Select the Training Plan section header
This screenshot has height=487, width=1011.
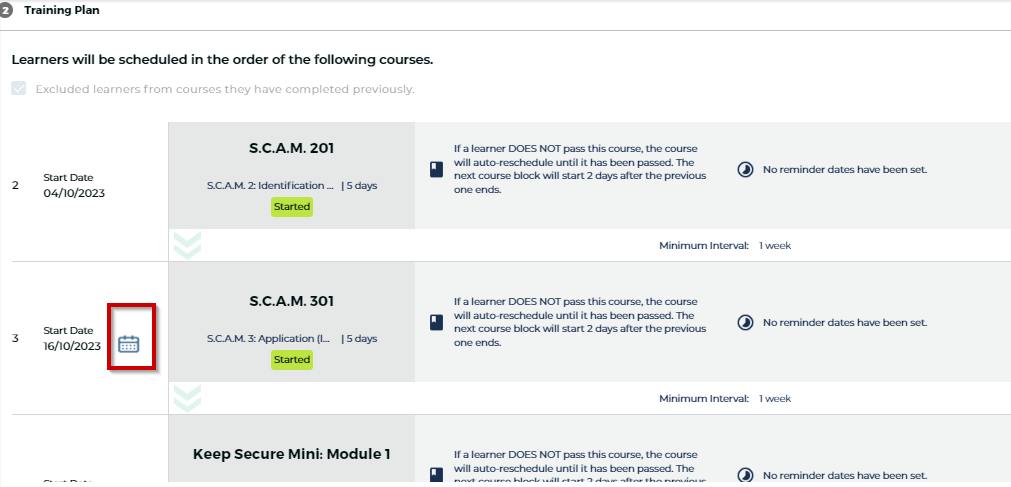point(61,10)
